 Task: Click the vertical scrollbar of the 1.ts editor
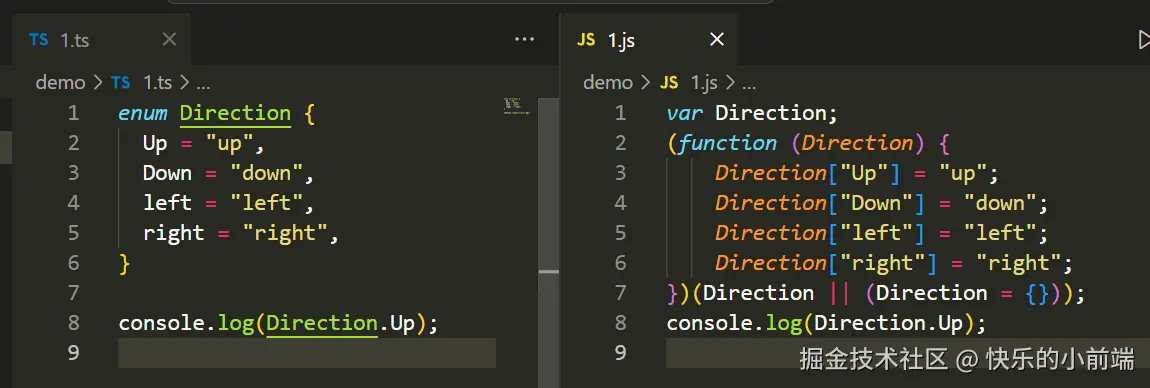click(549, 242)
